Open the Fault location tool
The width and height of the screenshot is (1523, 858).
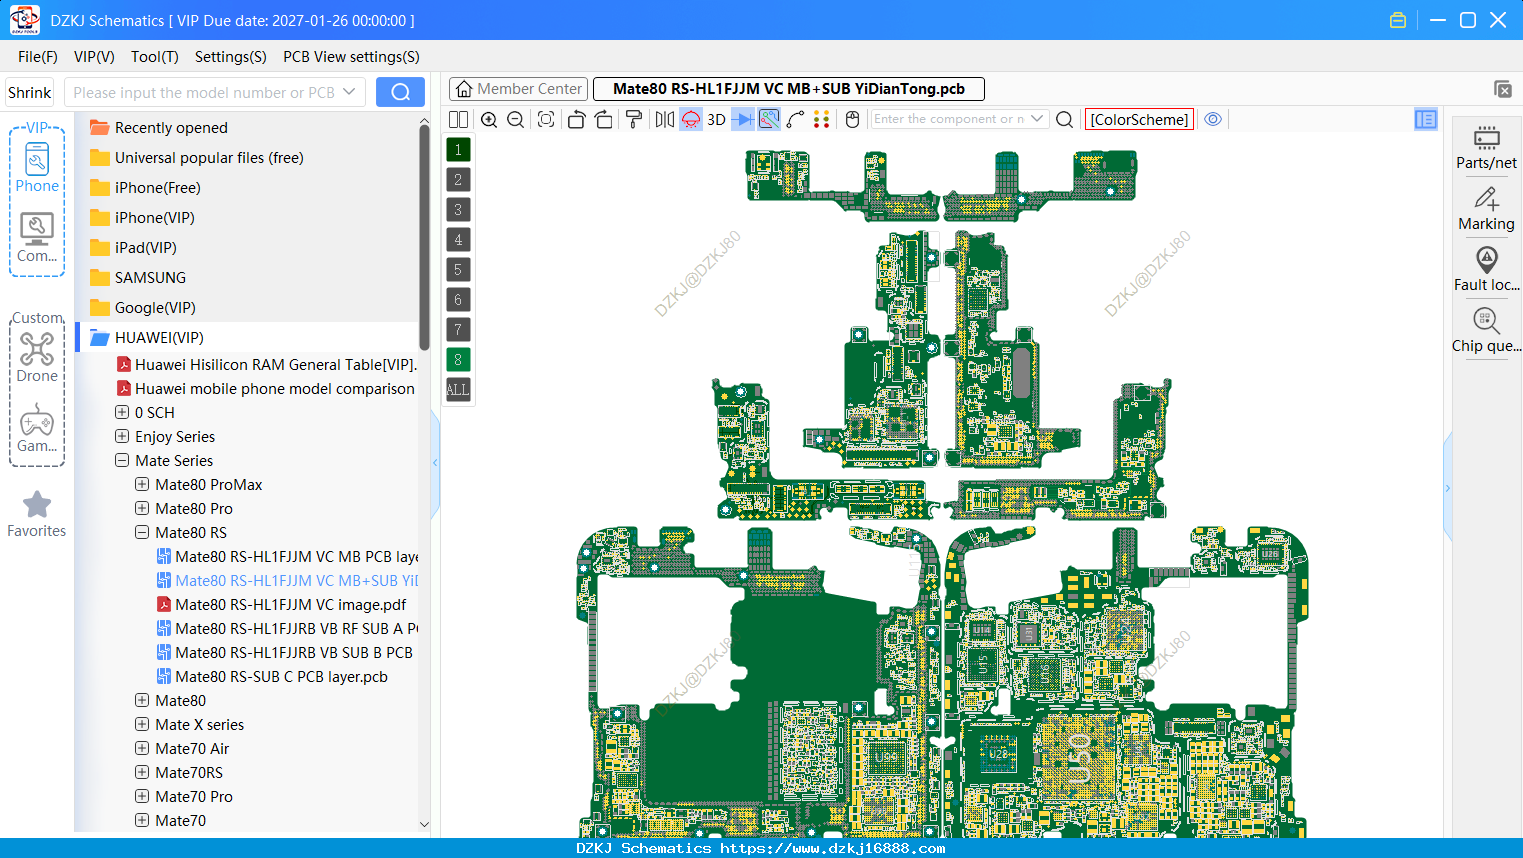point(1486,269)
